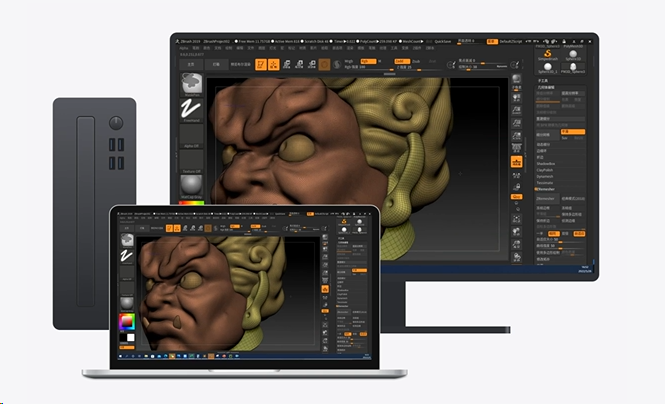The image size is (665, 404).
Task: Expand 动态细分 section in monitor panel
Action: 543,145
